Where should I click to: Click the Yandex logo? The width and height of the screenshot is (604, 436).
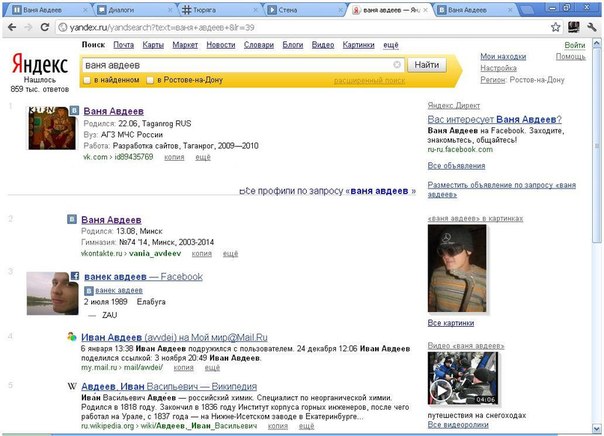[x=40, y=64]
